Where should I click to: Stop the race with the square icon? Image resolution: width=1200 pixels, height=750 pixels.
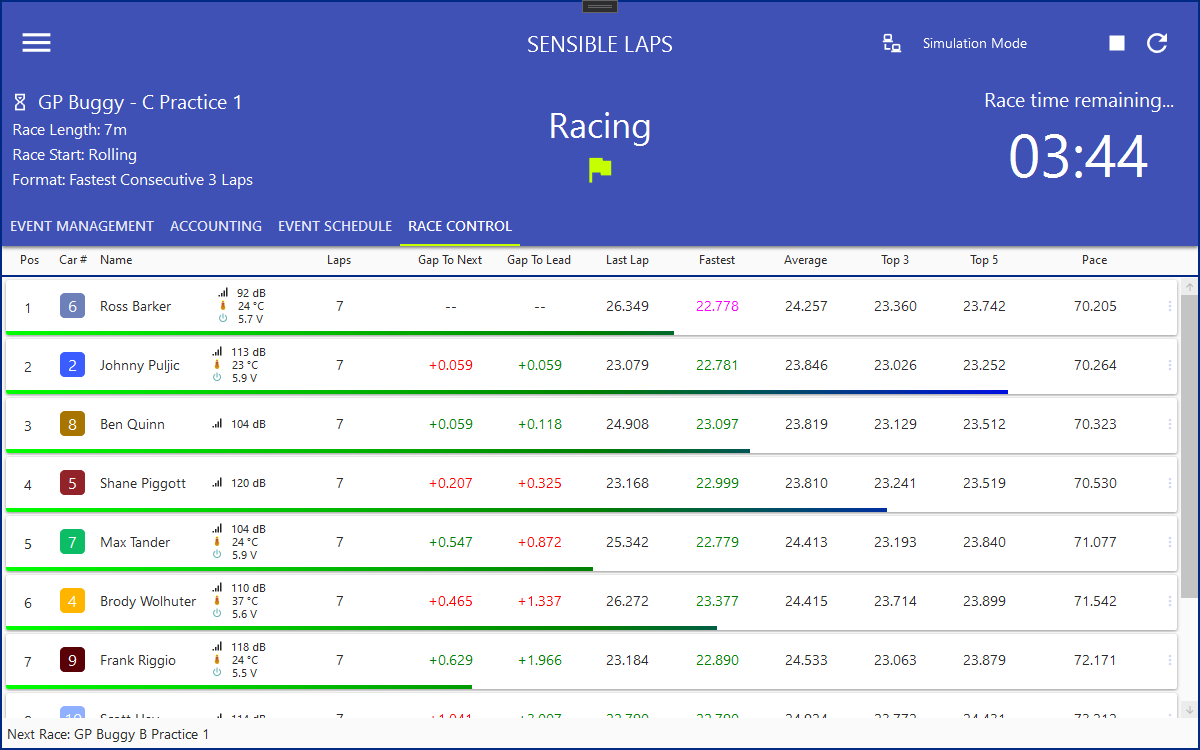tap(1117, 43)
